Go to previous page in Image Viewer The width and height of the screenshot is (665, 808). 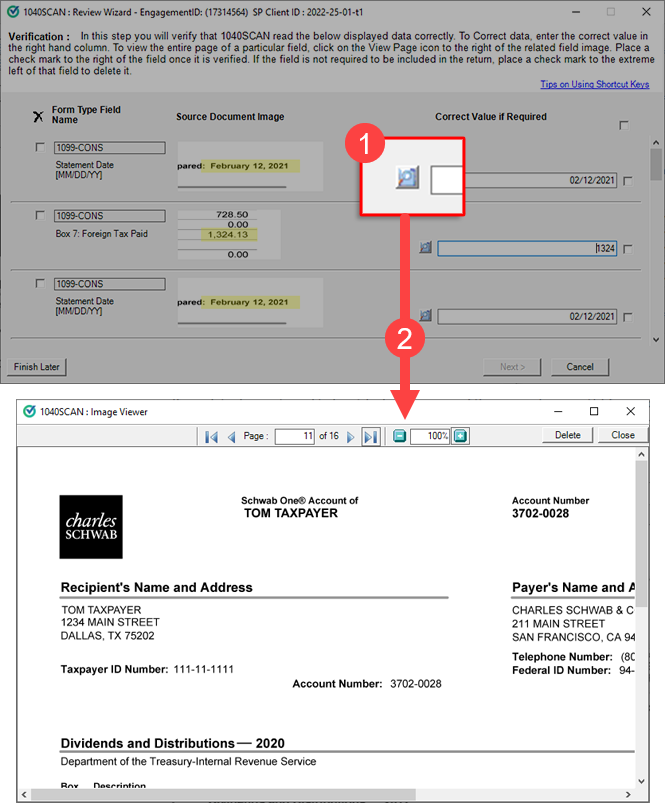point(231,437)
